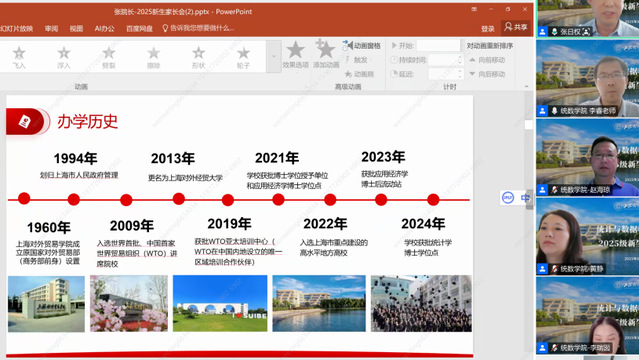Image resolution: width=639 pixels, height=360 pixels.
Task: Click the 触发 trigger button
Action: (x=357, y=60)
